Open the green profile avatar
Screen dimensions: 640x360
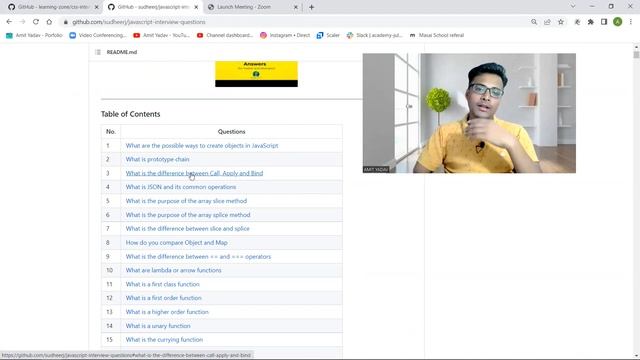coord(618,22)
